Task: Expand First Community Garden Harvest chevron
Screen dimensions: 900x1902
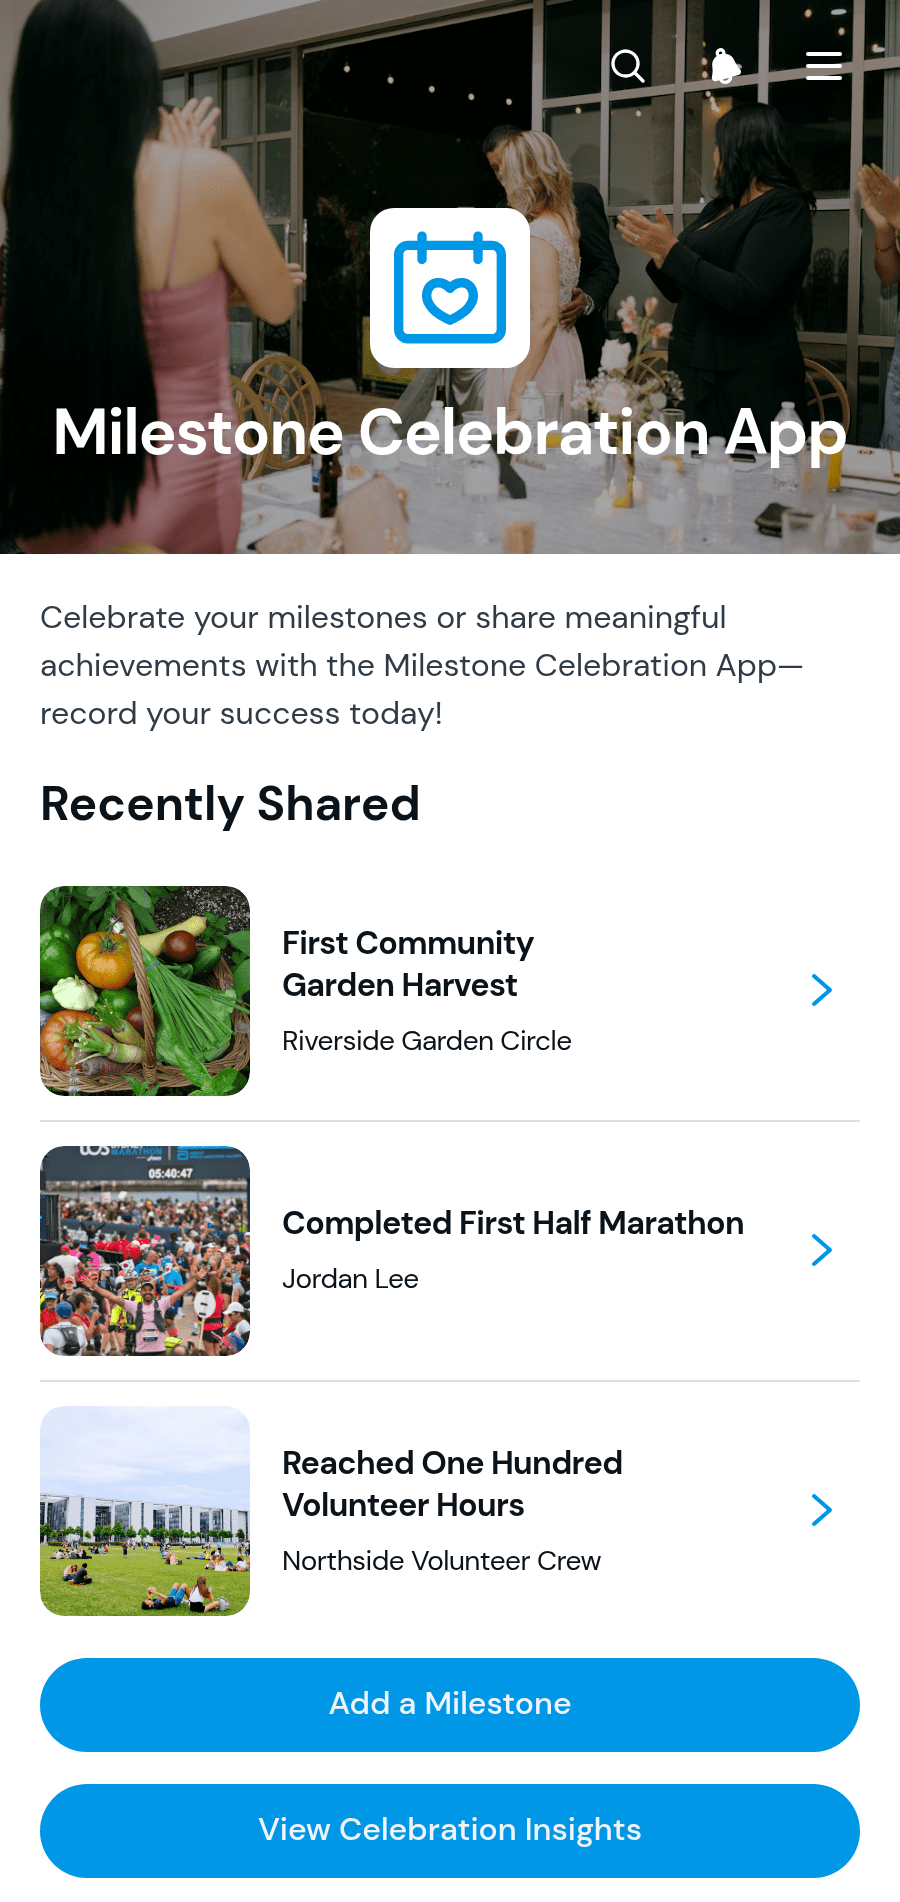Action: [822, 990]
